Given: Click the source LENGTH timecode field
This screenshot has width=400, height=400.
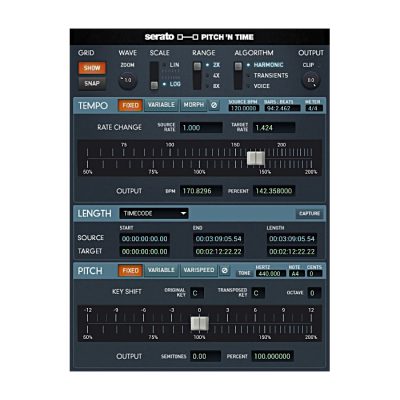Looking at the screenshot, I should [x=292, y=239].
